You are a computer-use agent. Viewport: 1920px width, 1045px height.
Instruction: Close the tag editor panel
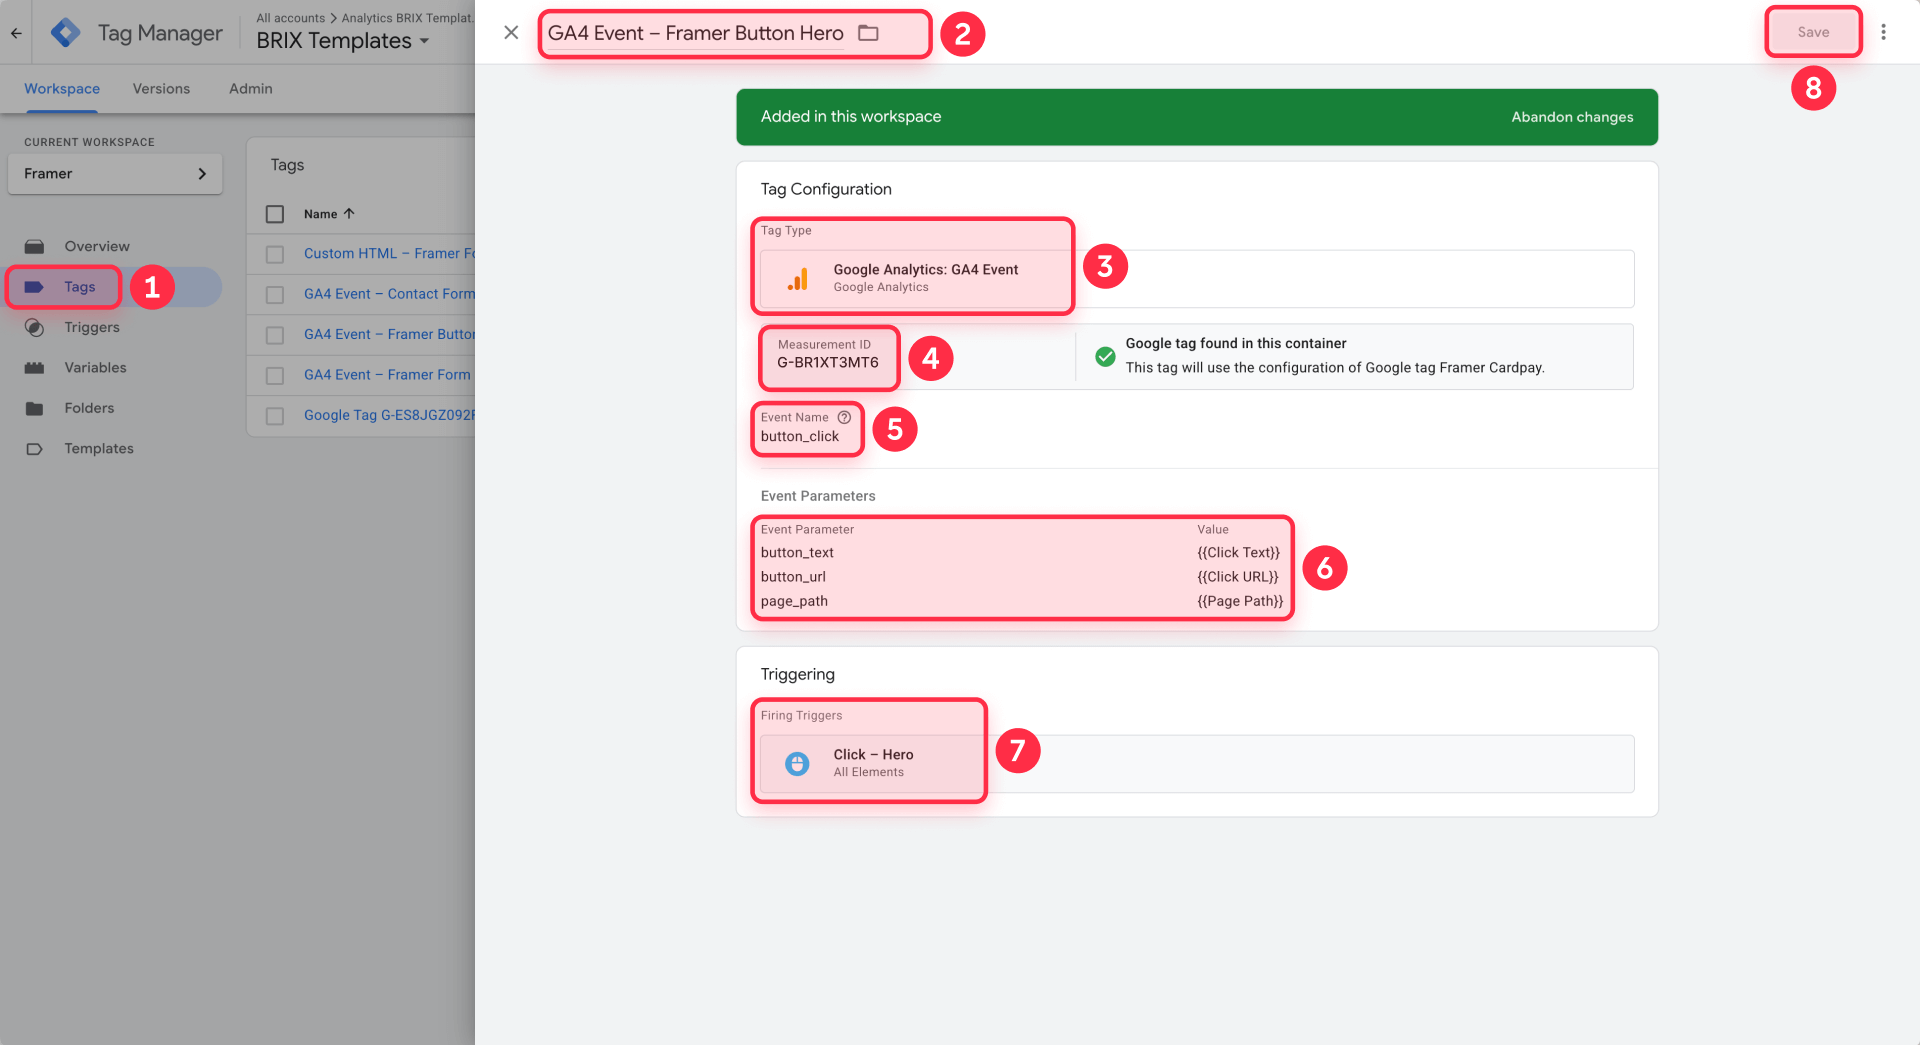pos(511,32)
